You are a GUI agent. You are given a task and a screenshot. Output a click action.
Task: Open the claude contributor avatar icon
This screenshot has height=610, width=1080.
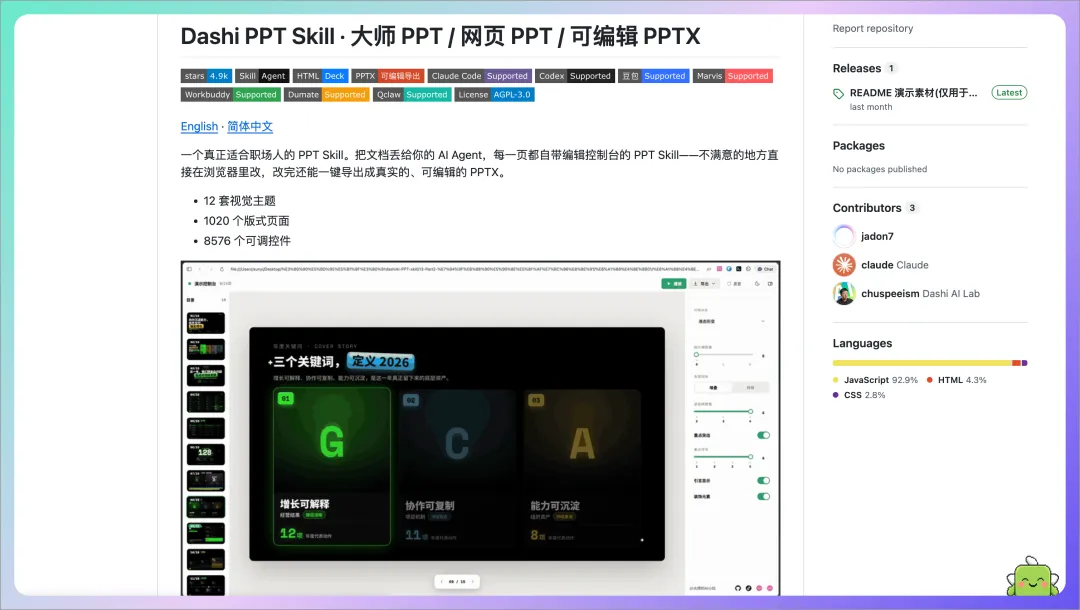844,264
